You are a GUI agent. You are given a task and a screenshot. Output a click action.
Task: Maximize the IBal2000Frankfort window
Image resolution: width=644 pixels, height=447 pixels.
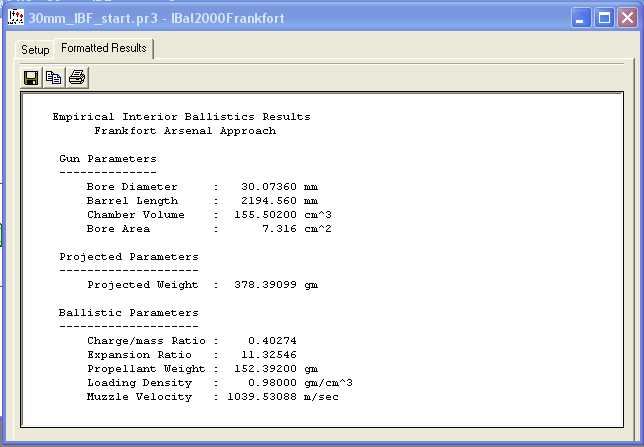coord(604,18)
